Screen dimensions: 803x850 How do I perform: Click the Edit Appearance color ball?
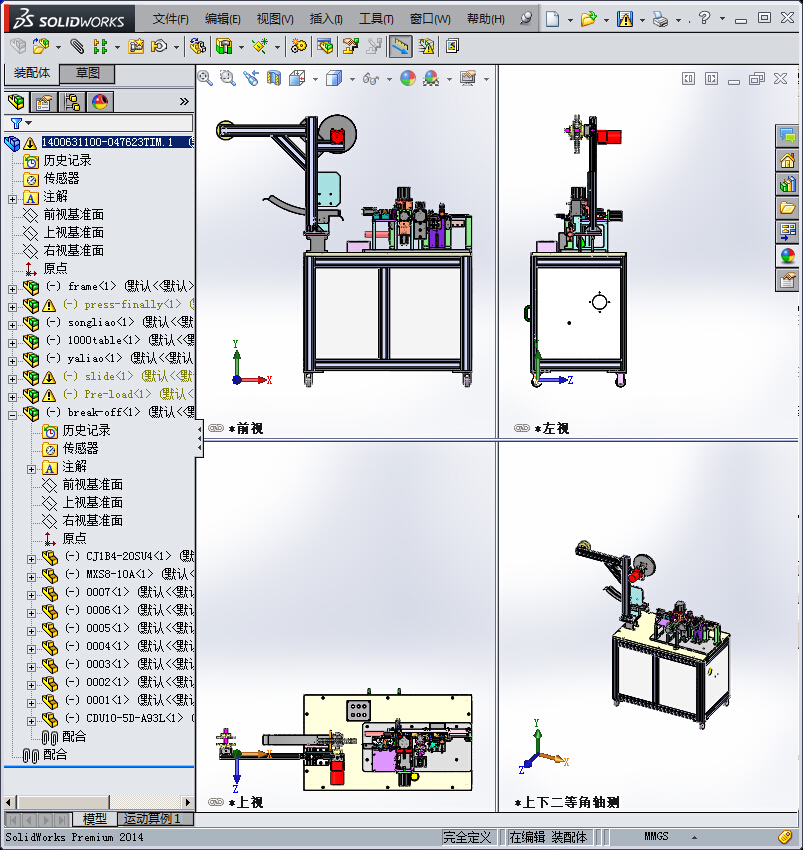click(408, 78)
